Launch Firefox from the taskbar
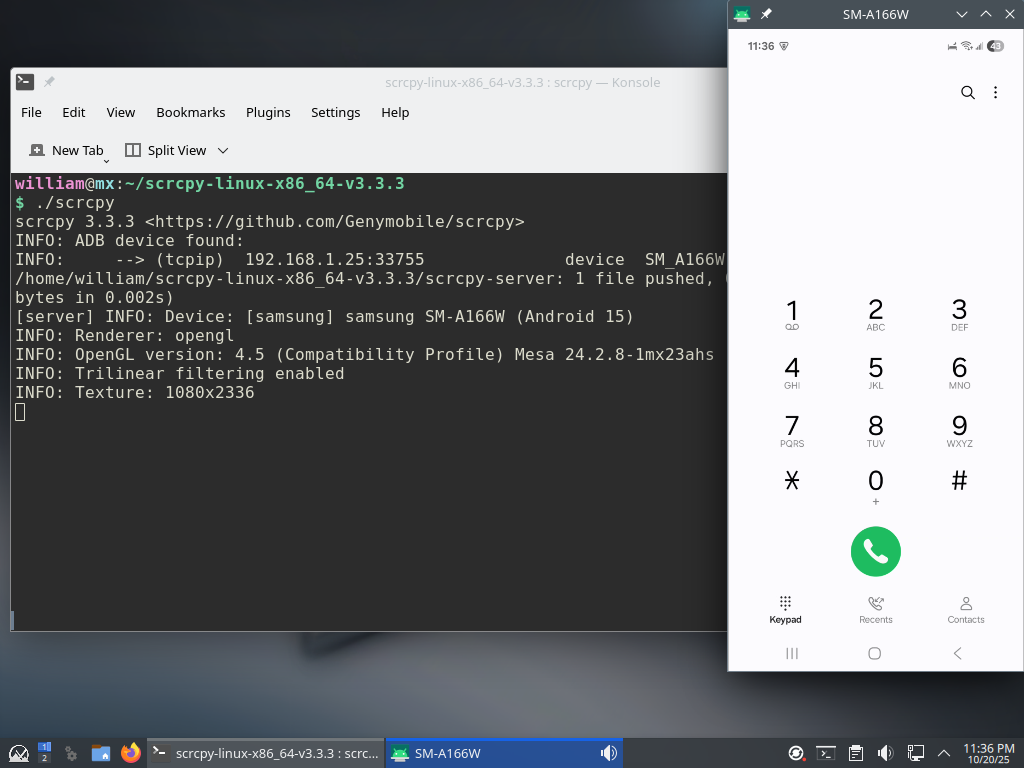1024x768 pixels. coord(131,753)
